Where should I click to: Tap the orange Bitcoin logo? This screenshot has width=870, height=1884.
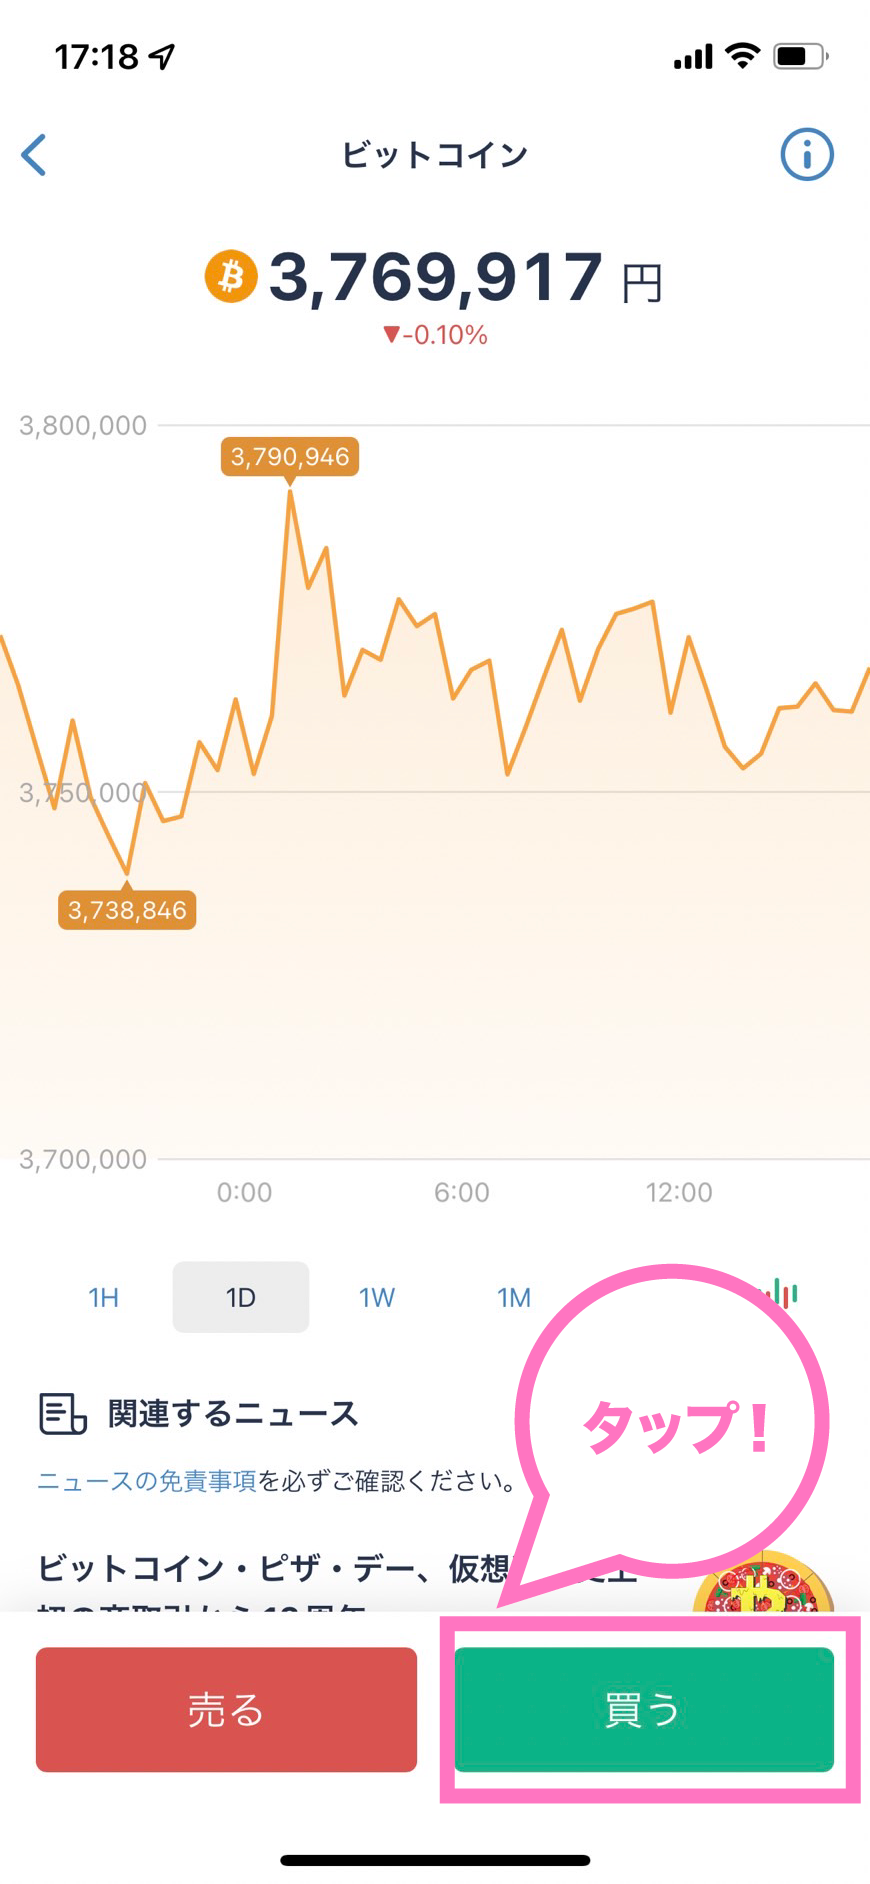pos(231,276)
